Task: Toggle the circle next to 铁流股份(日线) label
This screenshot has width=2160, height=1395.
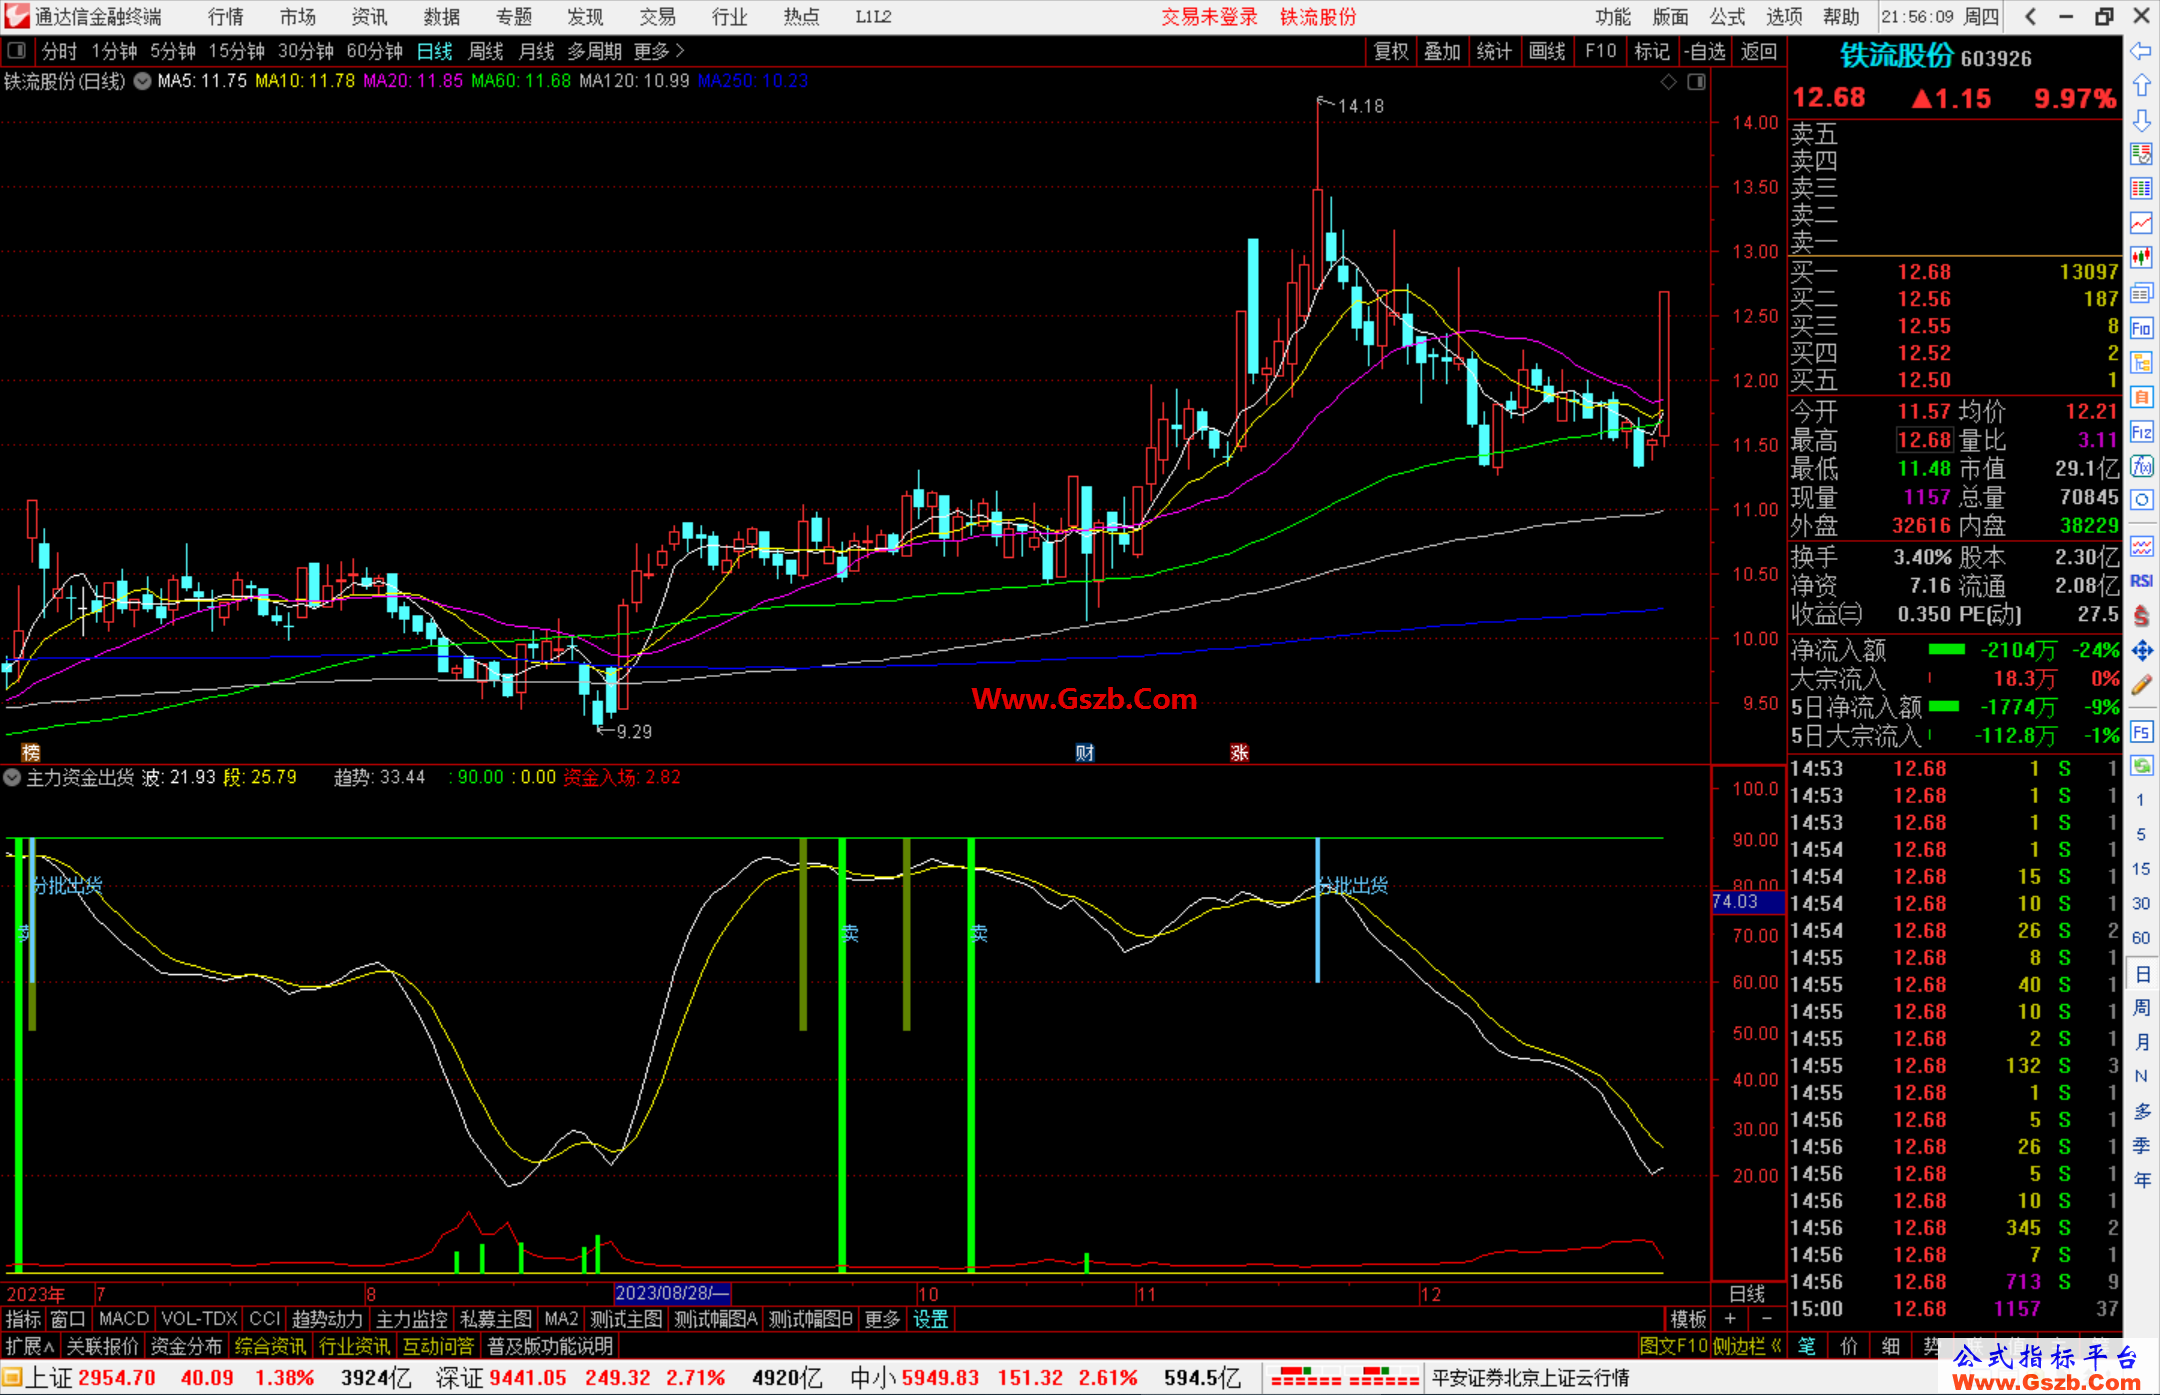Action: coord(142,82)
